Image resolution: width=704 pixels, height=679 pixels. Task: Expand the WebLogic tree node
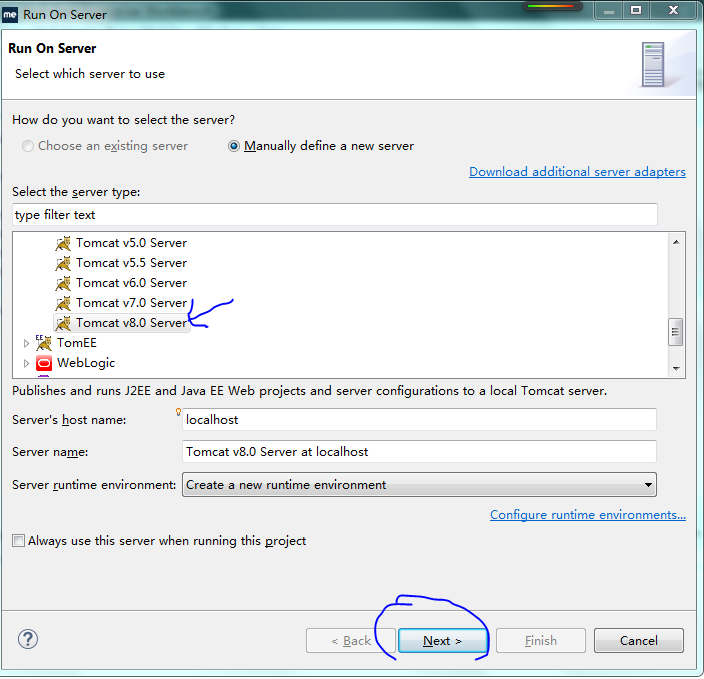pyautogui.click(x=27, y=363)
